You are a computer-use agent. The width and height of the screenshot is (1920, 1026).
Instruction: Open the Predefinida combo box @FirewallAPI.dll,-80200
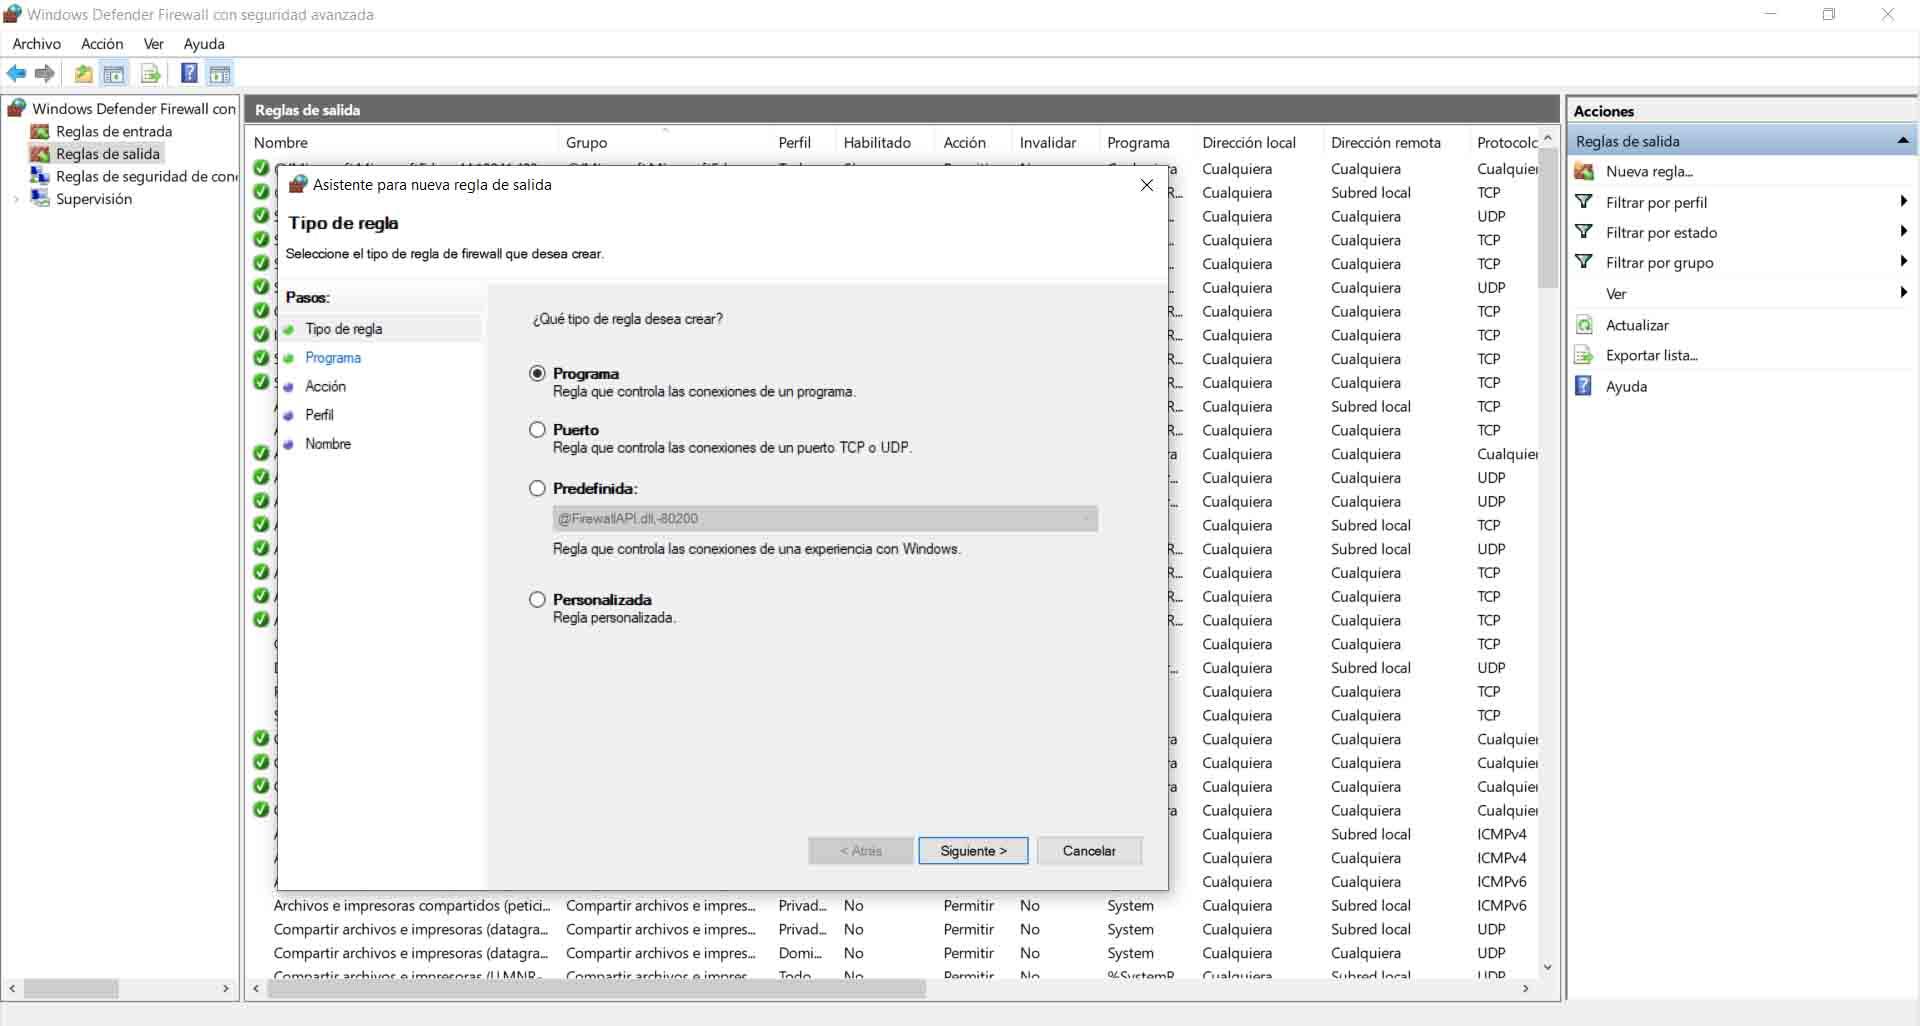[825, 519]
